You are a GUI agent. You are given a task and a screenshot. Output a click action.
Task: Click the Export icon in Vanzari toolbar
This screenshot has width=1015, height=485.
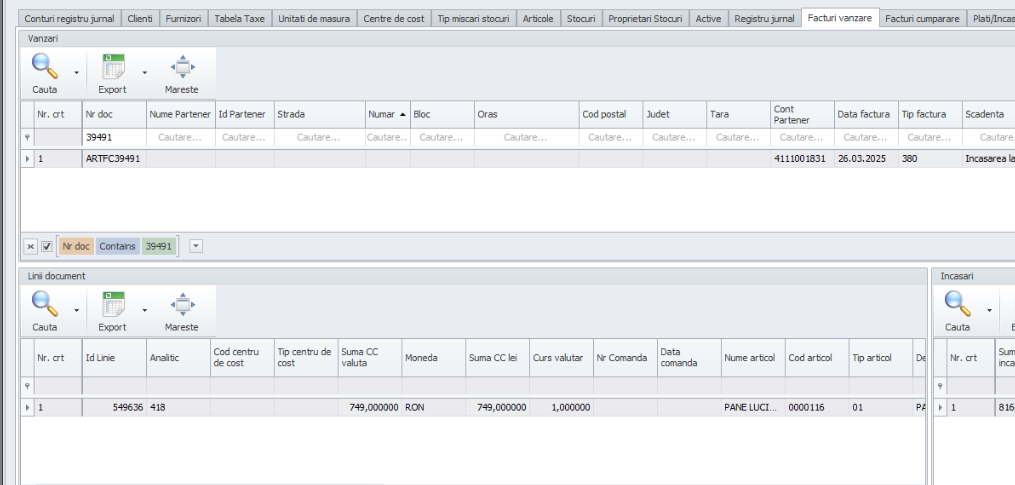(112, 68)
